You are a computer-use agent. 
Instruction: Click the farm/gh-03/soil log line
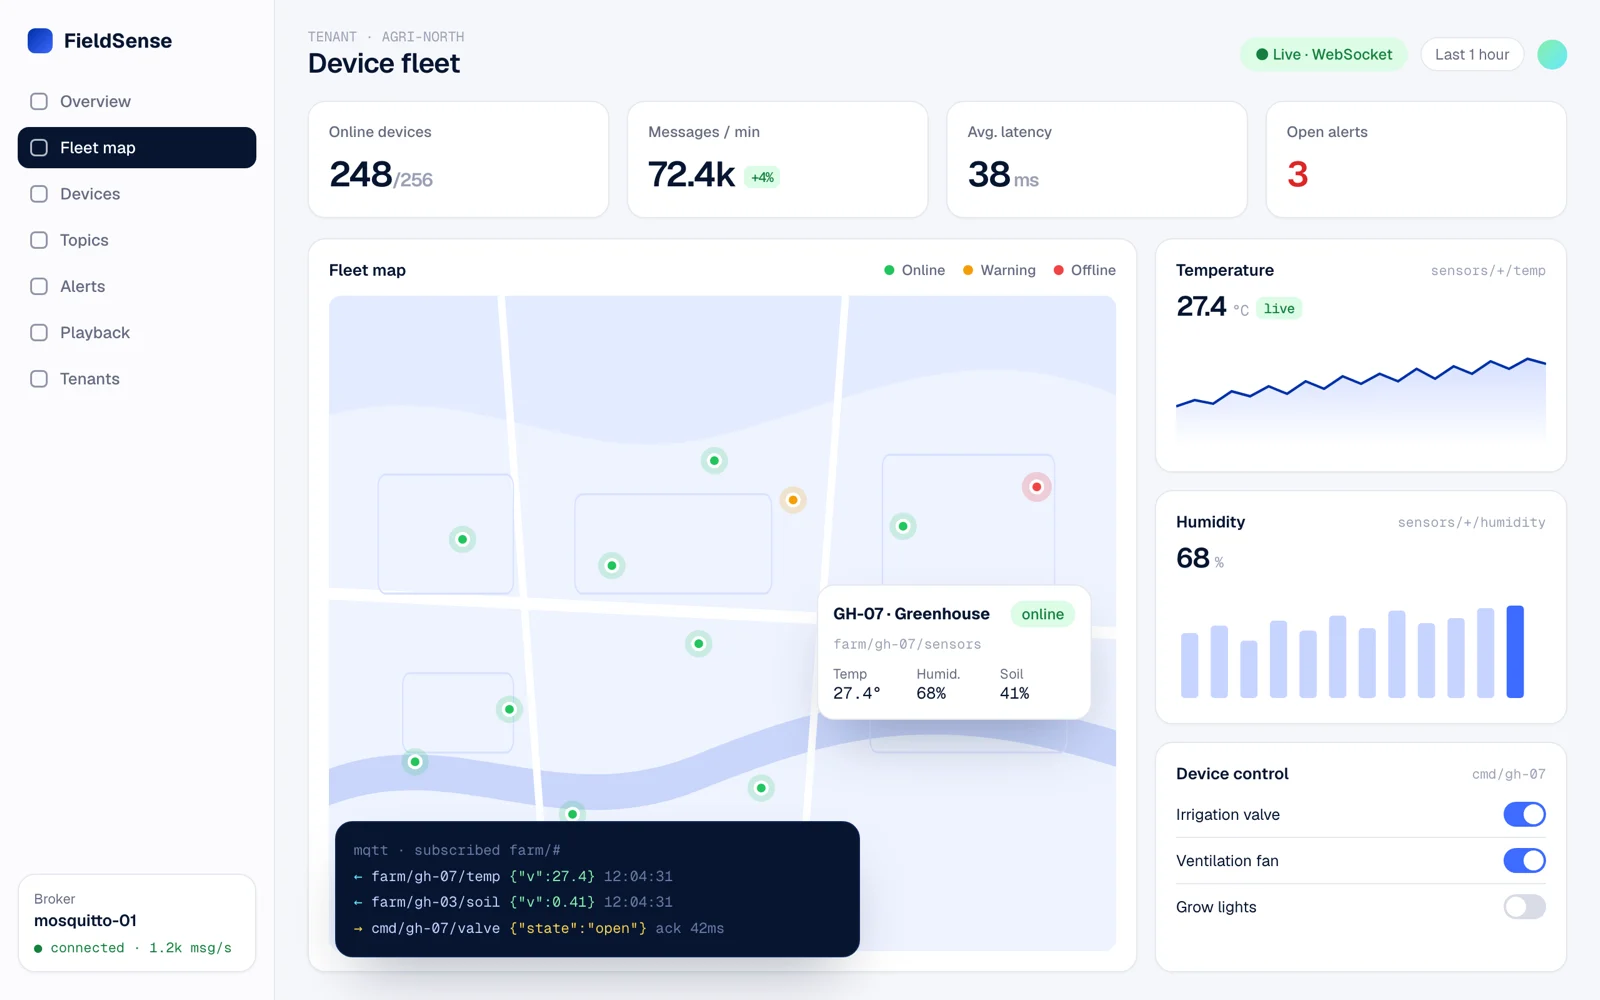pyautogui.click(x=513, y=903)
